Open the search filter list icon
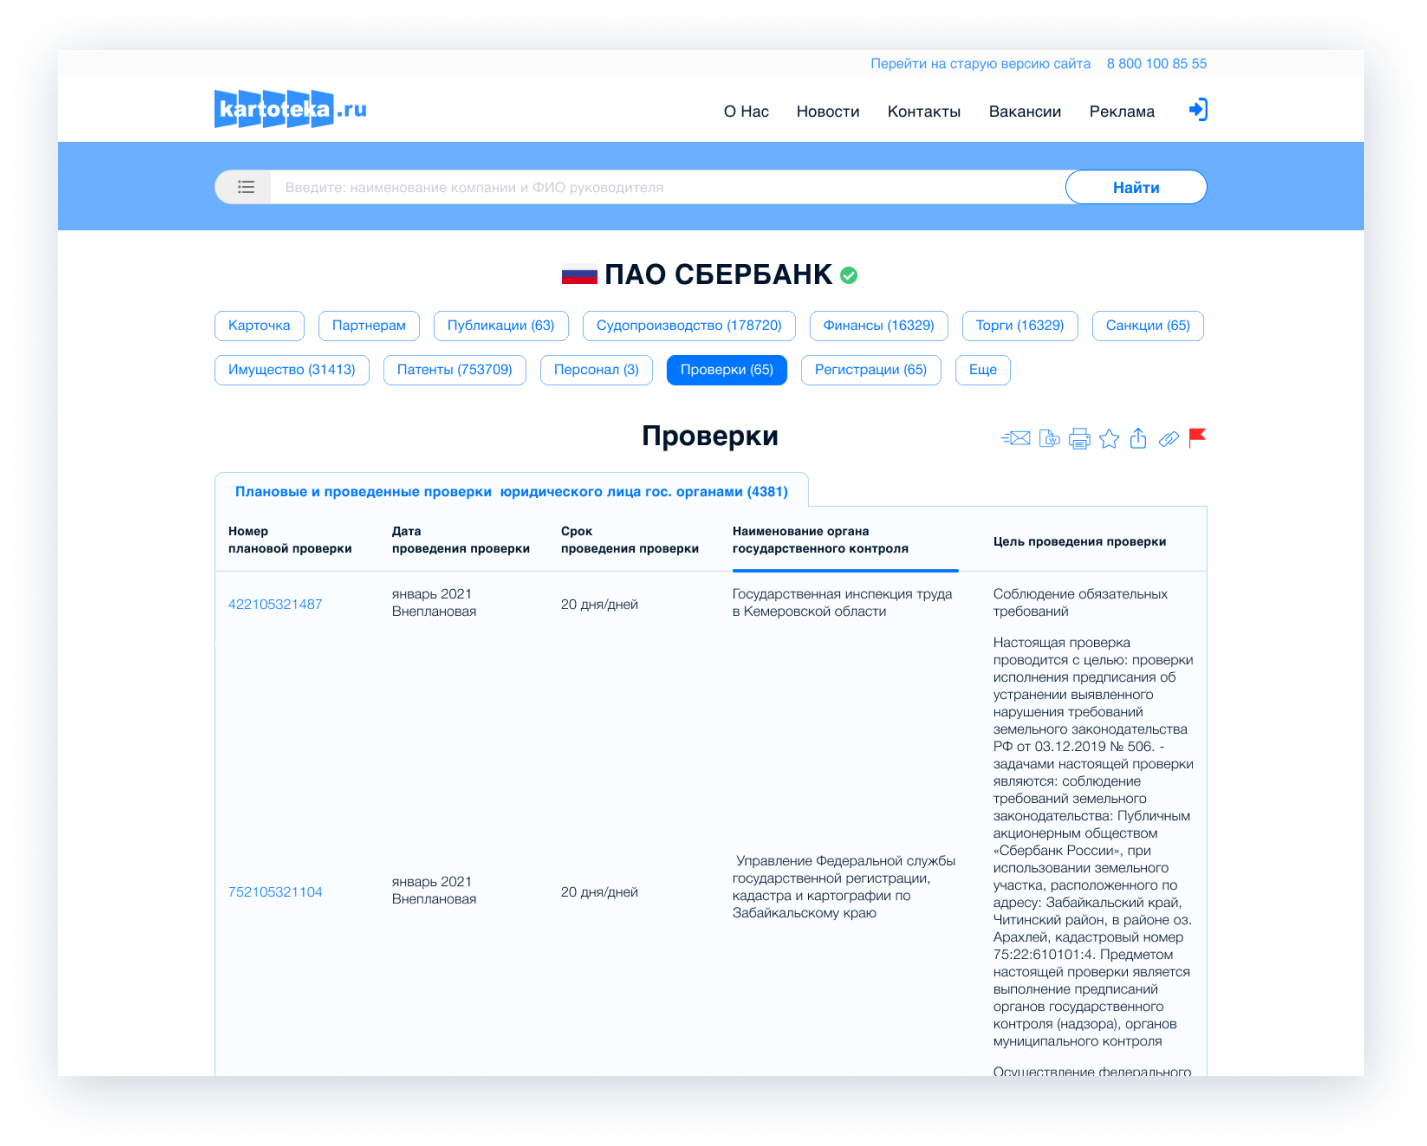The image size is (1427, 1146). 246,187
